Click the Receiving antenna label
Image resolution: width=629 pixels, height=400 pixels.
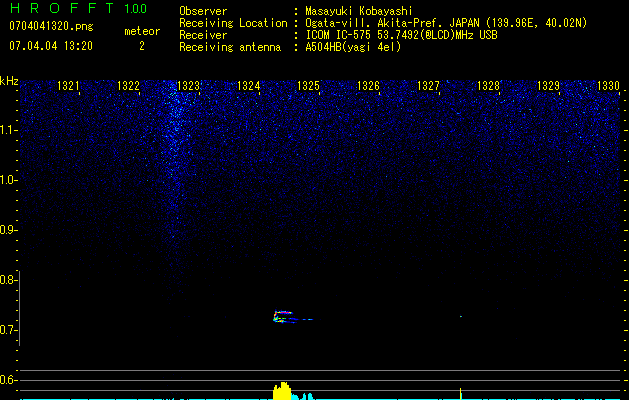[230, 47]
